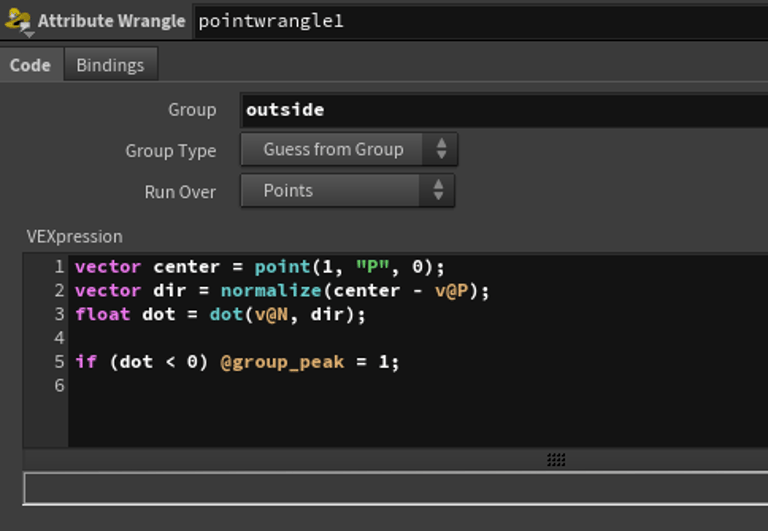The width and height of the screenshot is (768, 531).
Task: Click the Run Over parameter label
Action: (180, 192)
